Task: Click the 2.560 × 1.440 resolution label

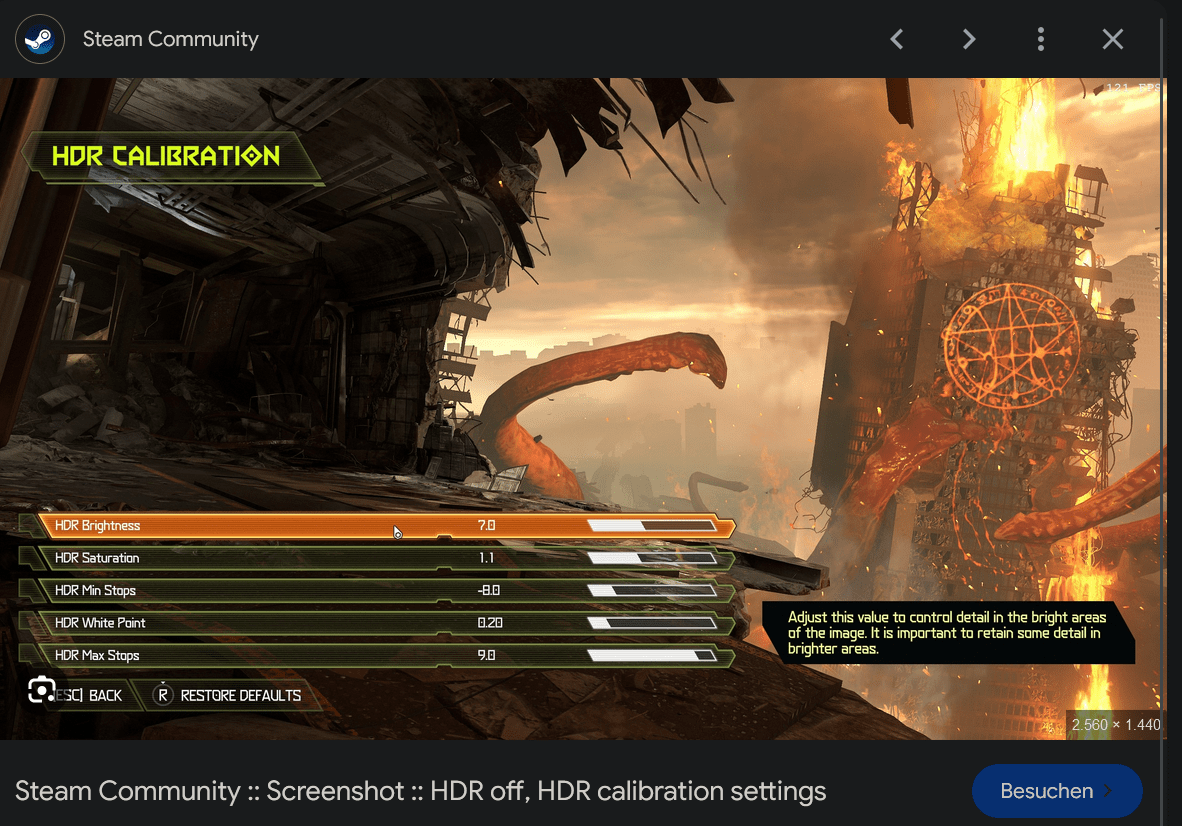Action: [x=1116, y=724]
